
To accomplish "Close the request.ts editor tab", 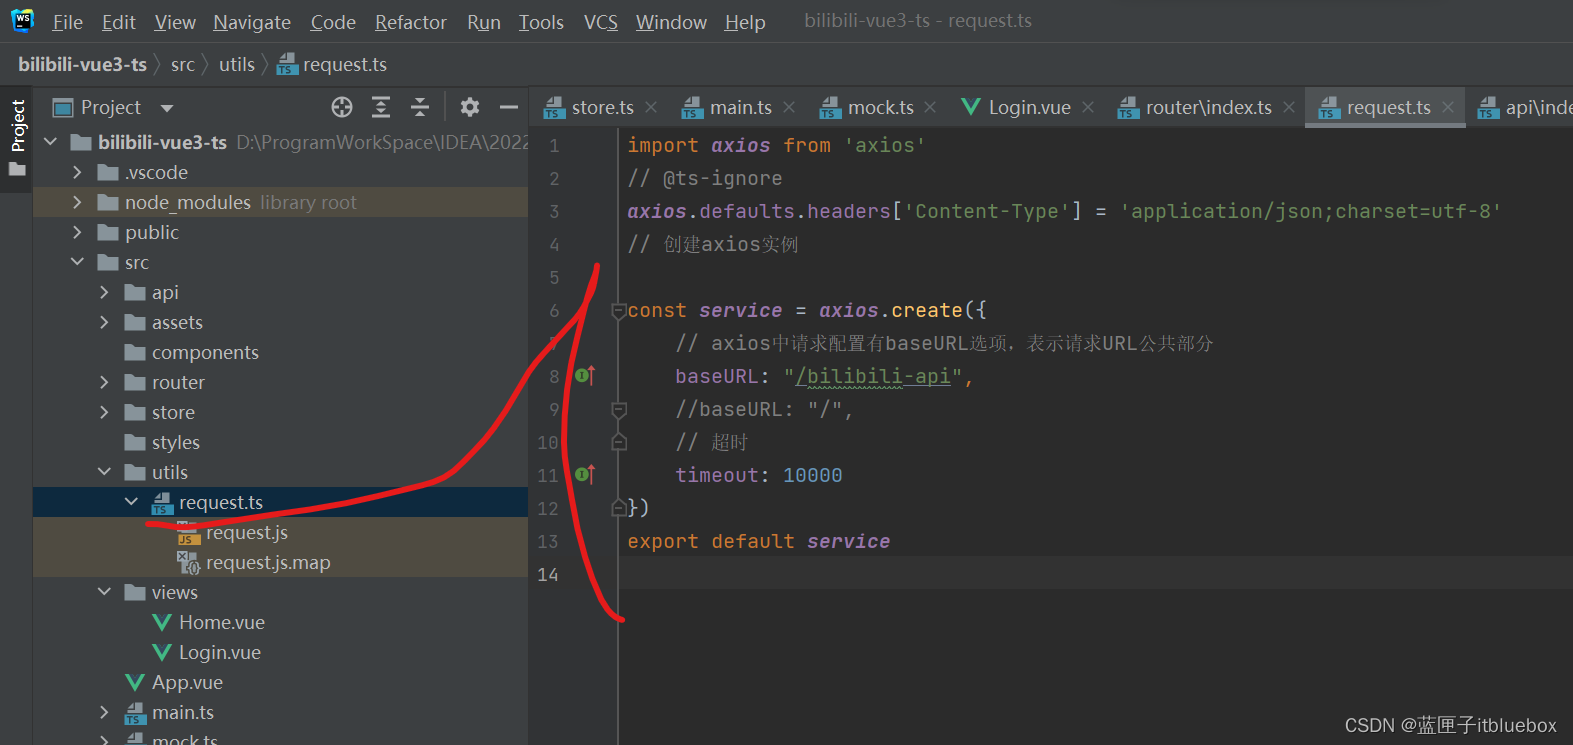I will click(x=1448, y=107).
